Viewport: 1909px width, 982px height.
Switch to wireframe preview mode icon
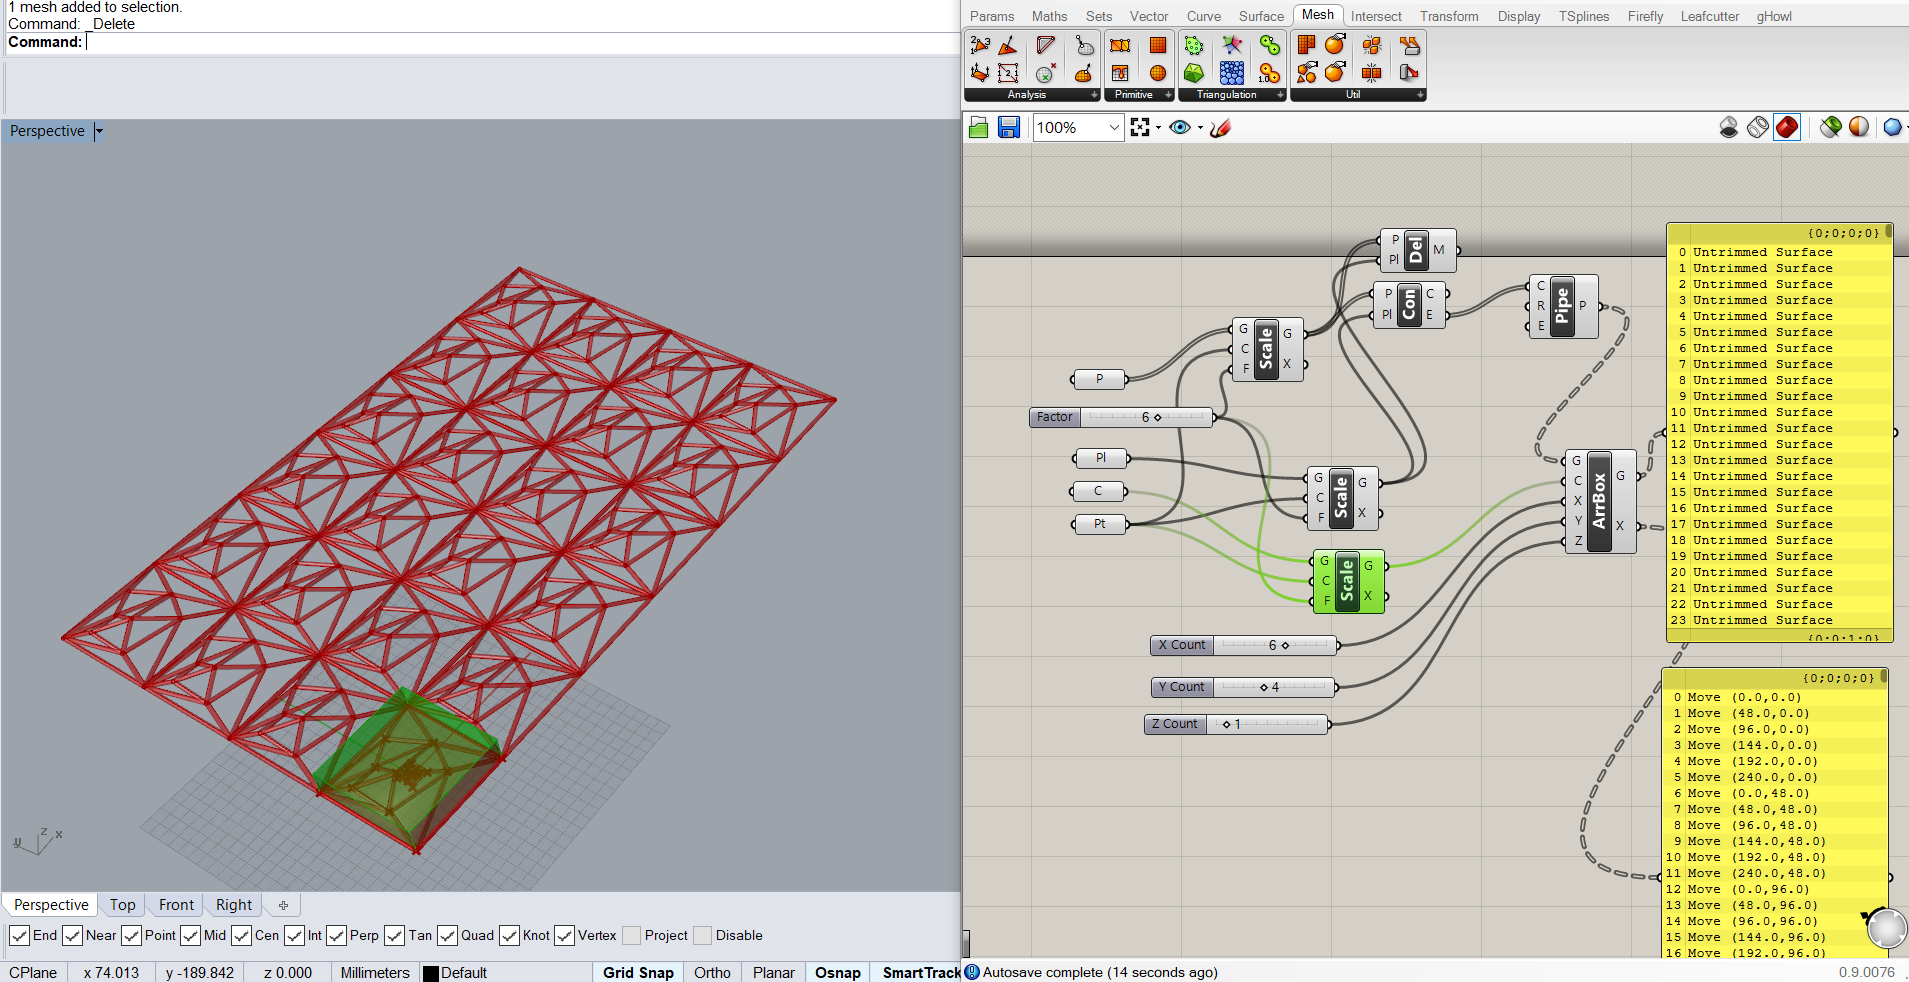tap(1758, 127)
